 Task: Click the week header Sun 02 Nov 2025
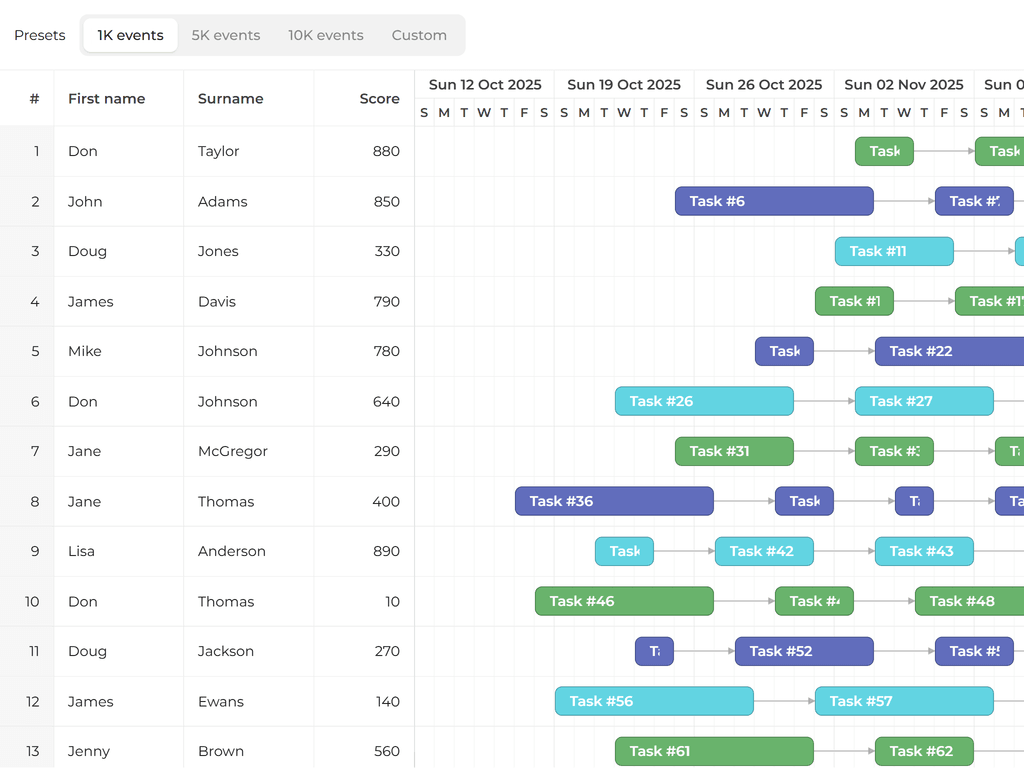coord(903,85)
